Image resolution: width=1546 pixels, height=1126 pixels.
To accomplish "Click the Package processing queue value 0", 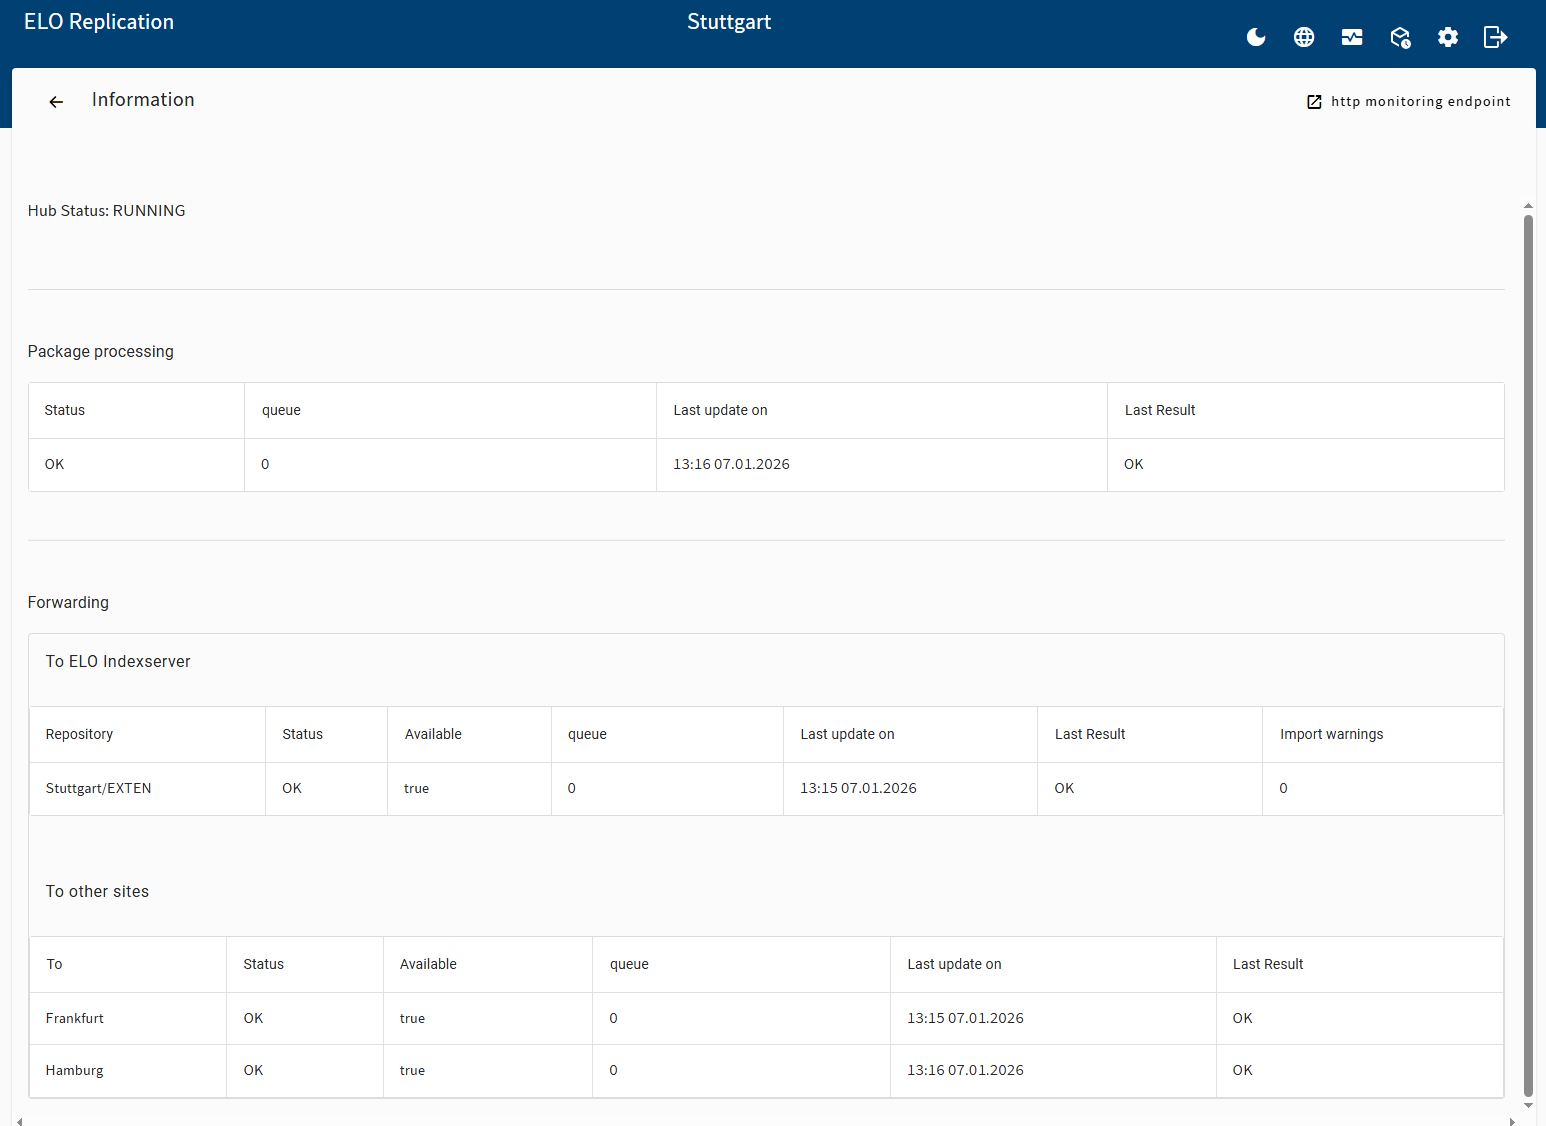I will [265, 465].
